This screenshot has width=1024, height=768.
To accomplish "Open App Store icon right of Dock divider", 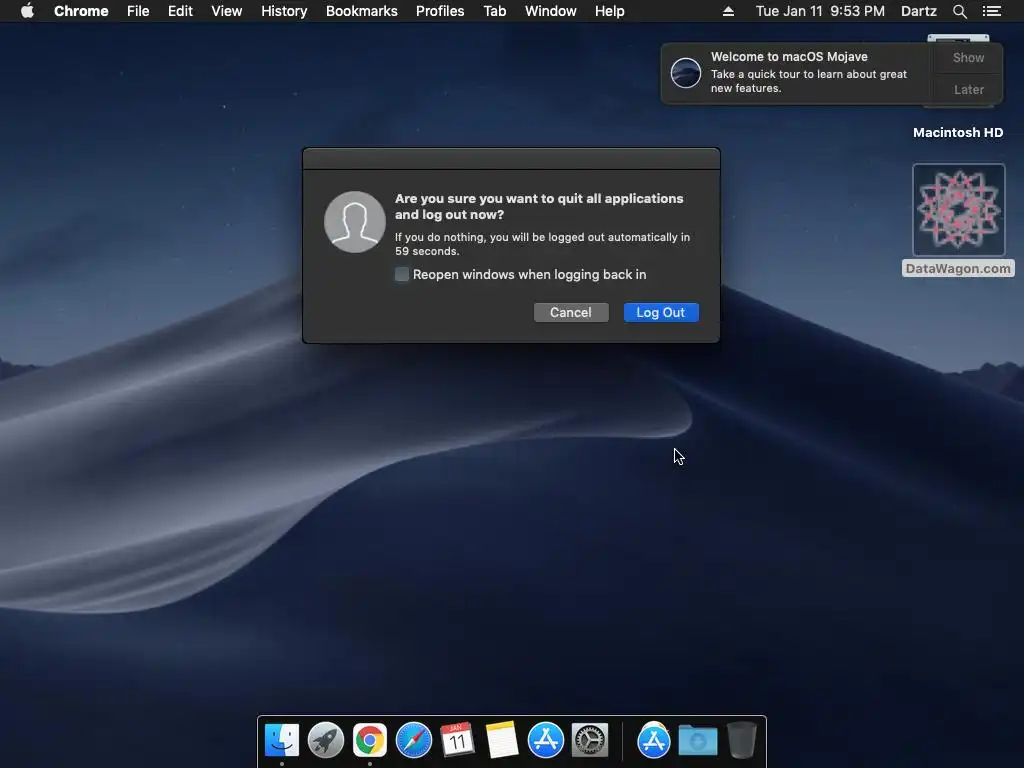I will point(654,740).
